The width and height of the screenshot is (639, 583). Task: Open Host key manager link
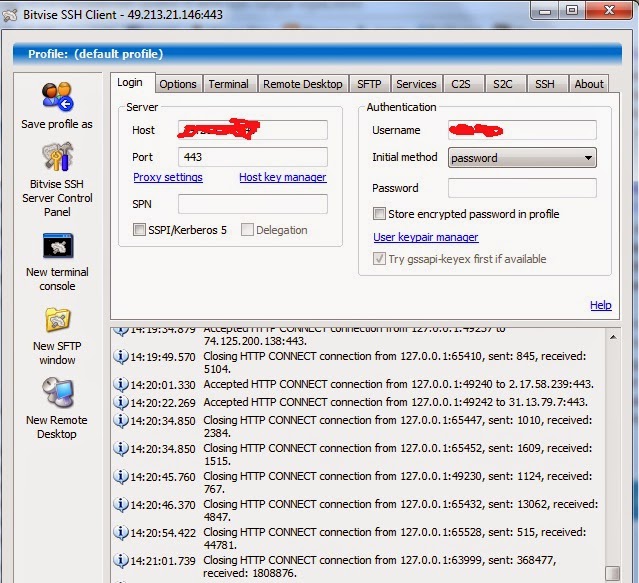283,177
